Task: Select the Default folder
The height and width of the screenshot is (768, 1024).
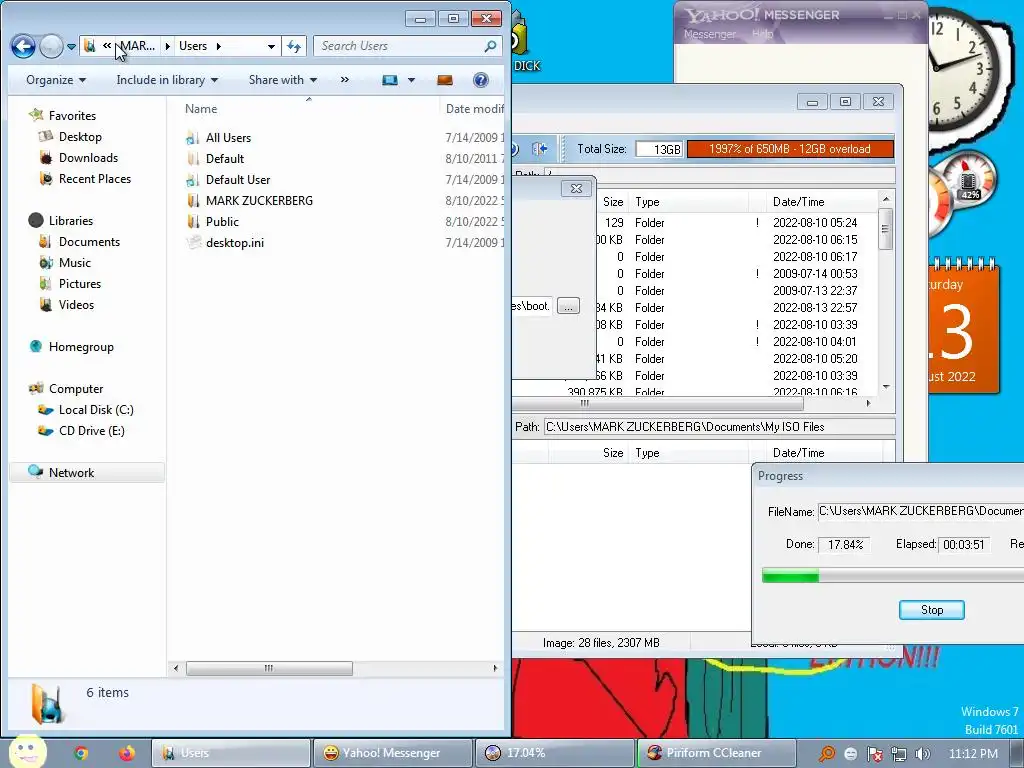Action: pos(225,159)
